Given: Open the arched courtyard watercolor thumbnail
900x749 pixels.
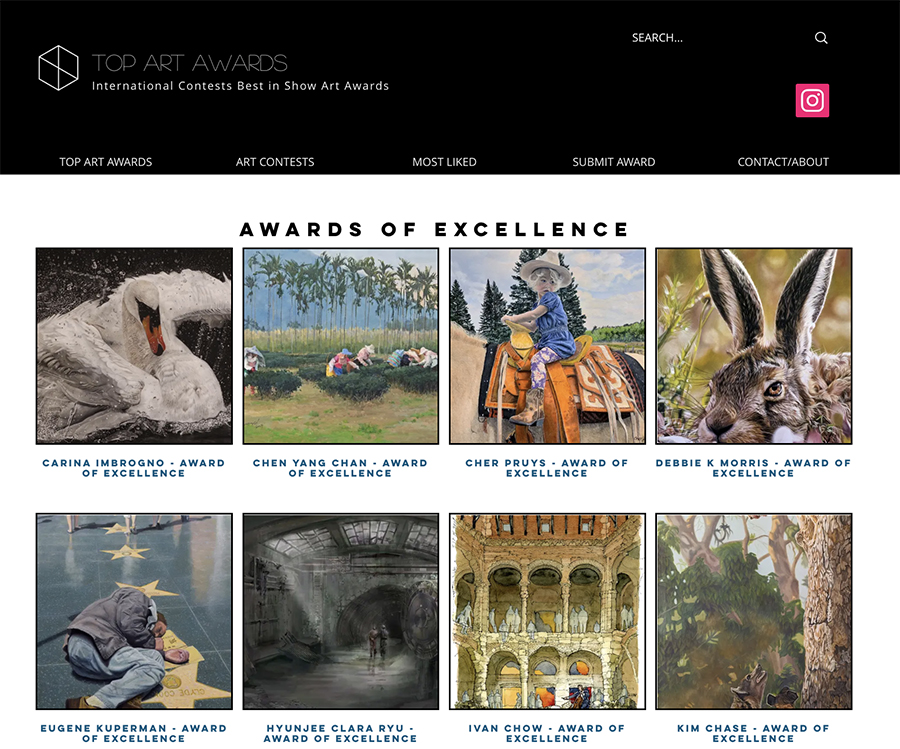Looking at the screenshot, I should click(x=548, y=612).
